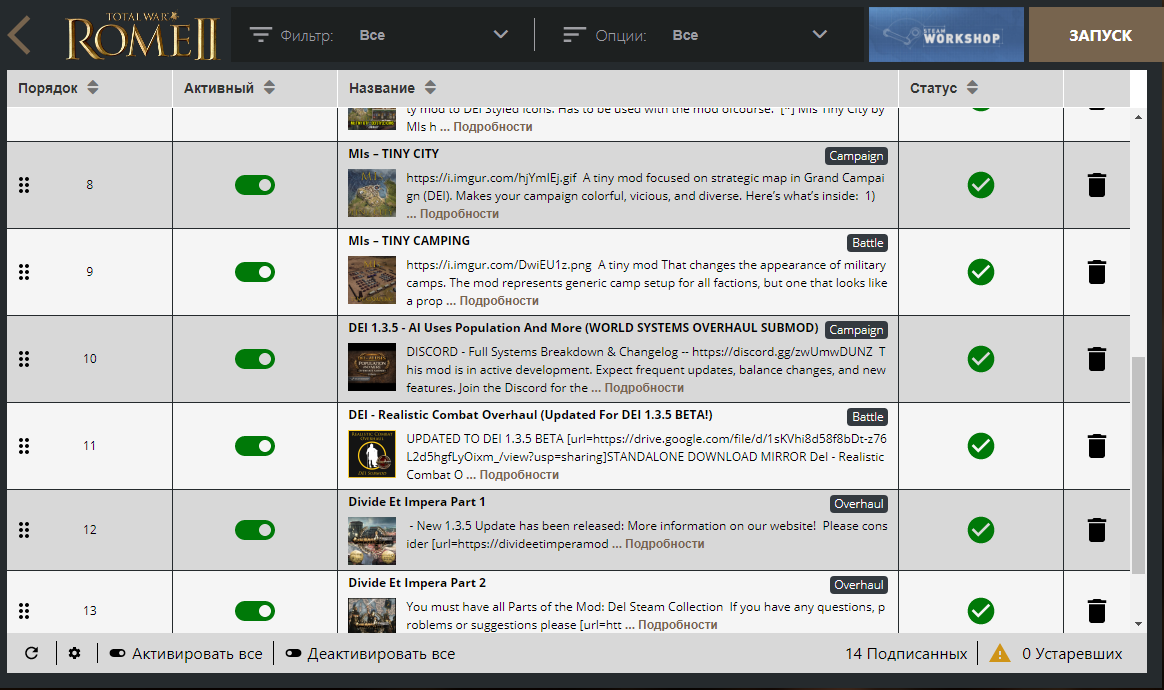The width and height of the screenshot is (1164, 690).
Task: Refresh the mod list
Action: [31, 654]
